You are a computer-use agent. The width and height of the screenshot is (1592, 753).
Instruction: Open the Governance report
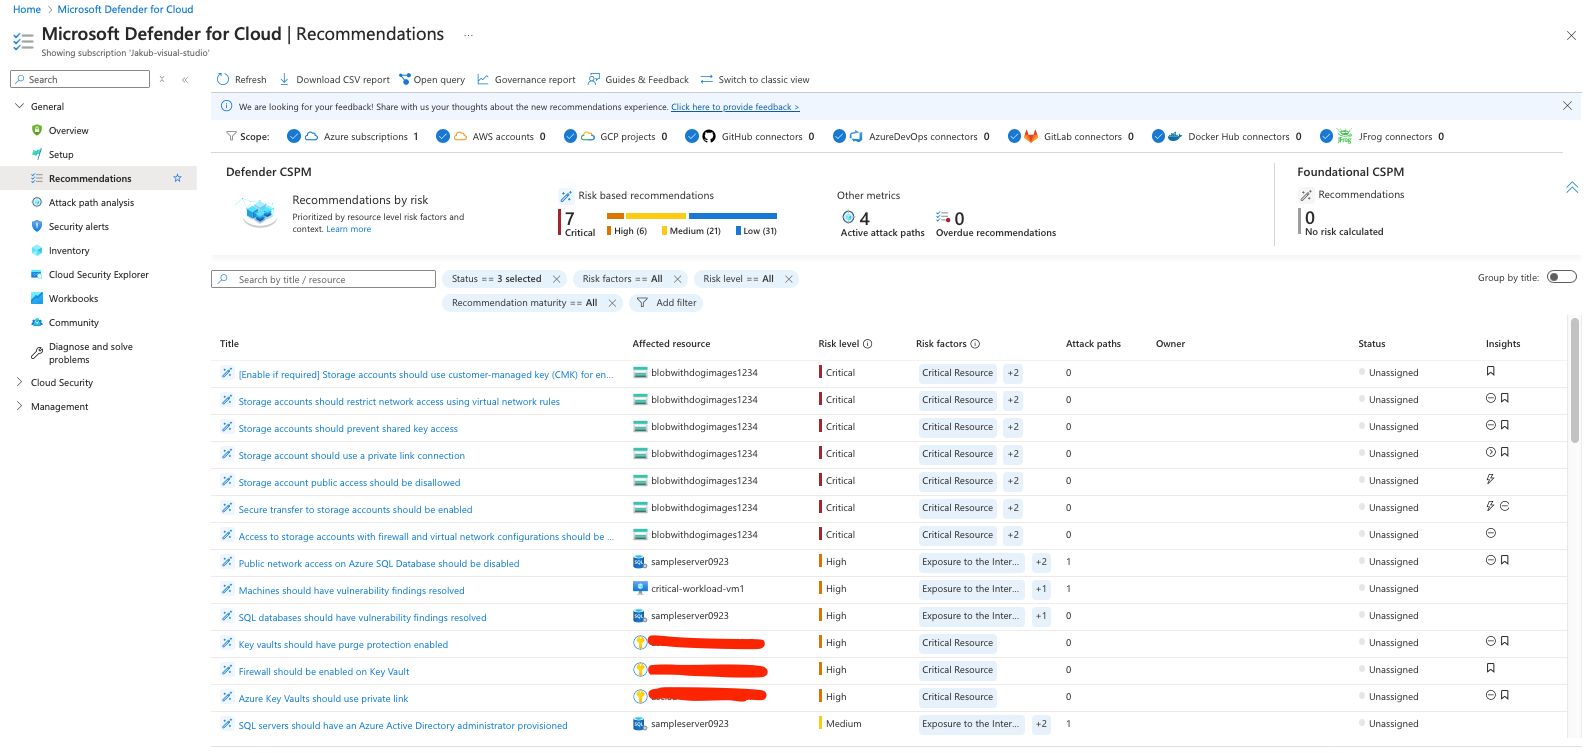[527, 79]
